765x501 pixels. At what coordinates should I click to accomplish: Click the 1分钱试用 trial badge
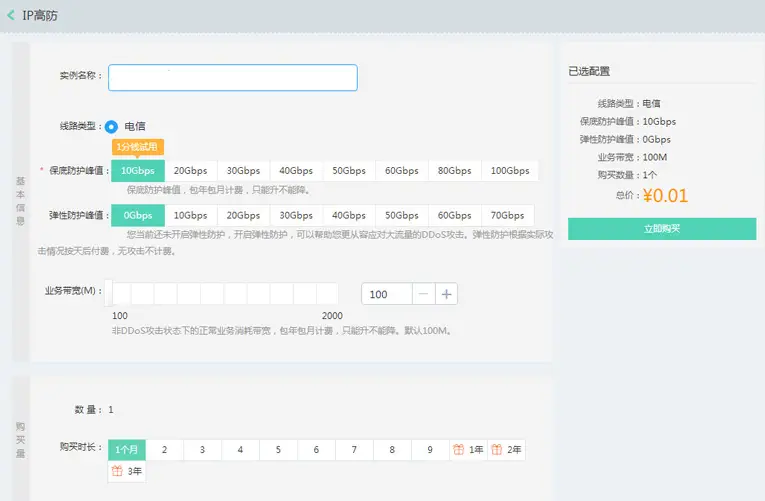pyautogui.click(x=137, y=147)
